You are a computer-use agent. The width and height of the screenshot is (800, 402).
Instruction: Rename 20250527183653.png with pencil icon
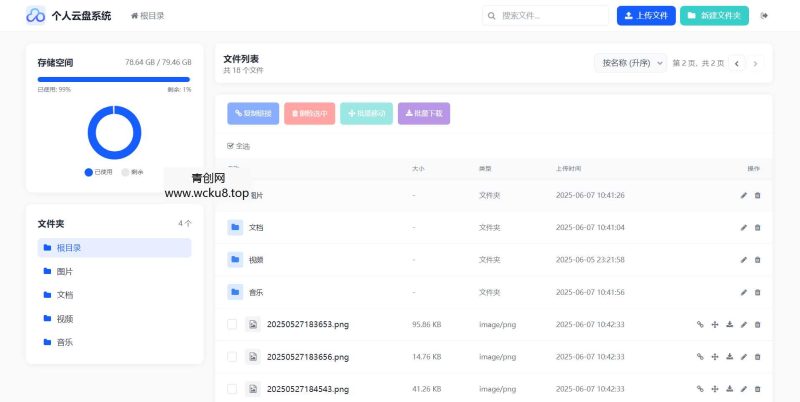click(744, 324)
